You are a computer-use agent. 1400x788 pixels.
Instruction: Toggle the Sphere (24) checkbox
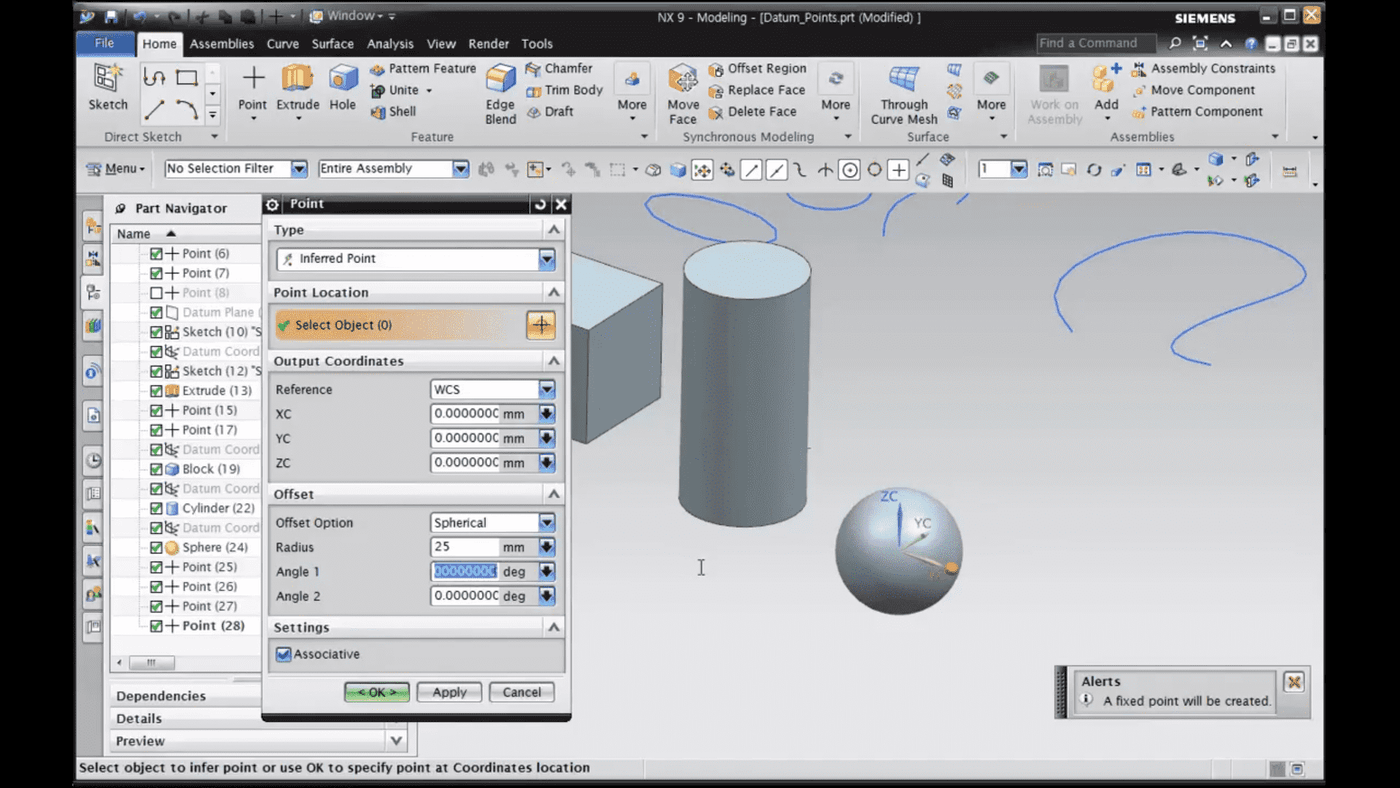pos(156,548)
